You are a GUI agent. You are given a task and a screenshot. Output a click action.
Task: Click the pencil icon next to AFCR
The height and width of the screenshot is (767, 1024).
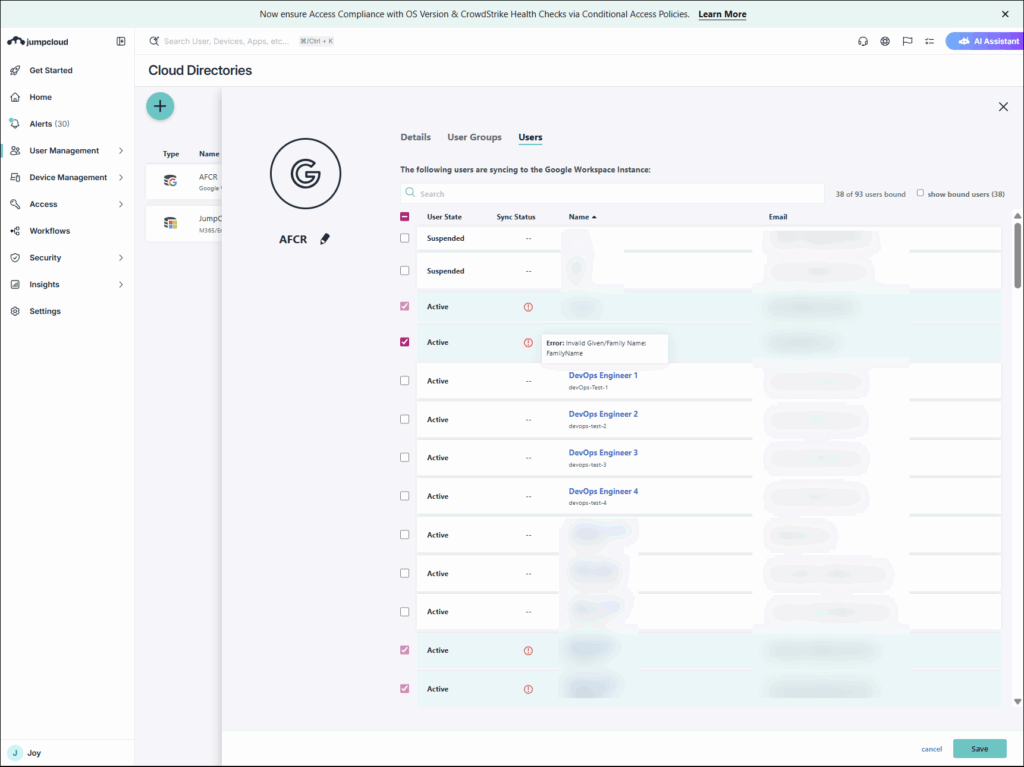[x=324, y=240]
